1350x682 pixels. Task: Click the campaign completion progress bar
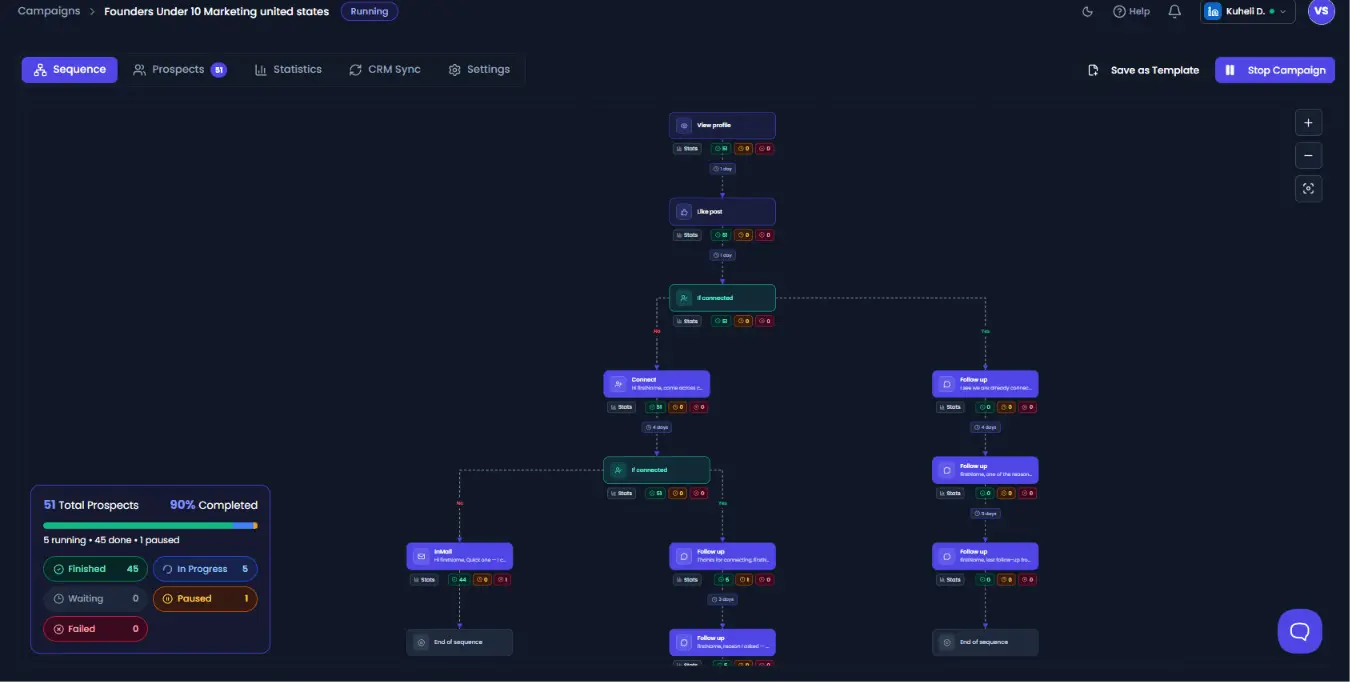coord(150,525)
